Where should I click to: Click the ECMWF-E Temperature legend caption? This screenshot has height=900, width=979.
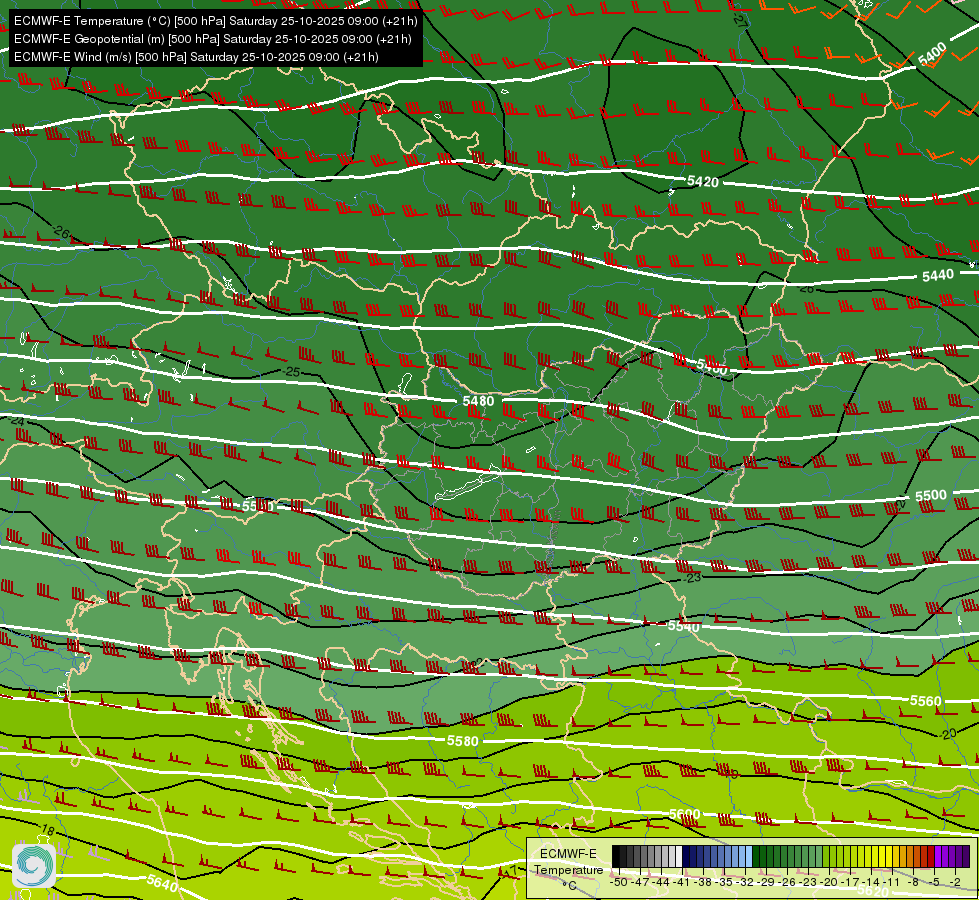(568, 862)
